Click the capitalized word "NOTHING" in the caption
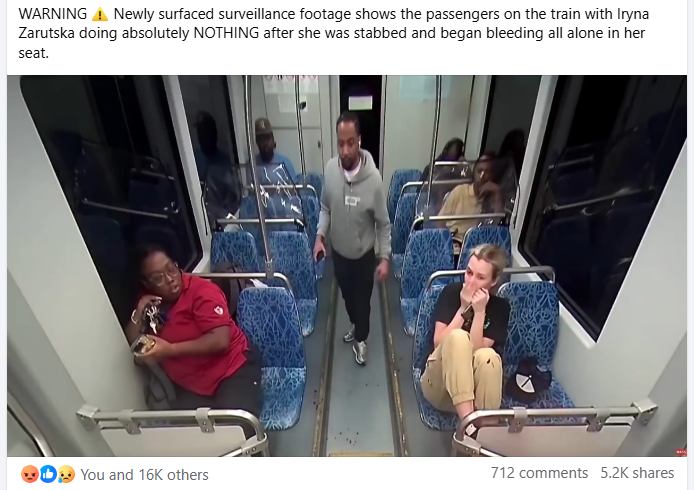 coord(226,33)
